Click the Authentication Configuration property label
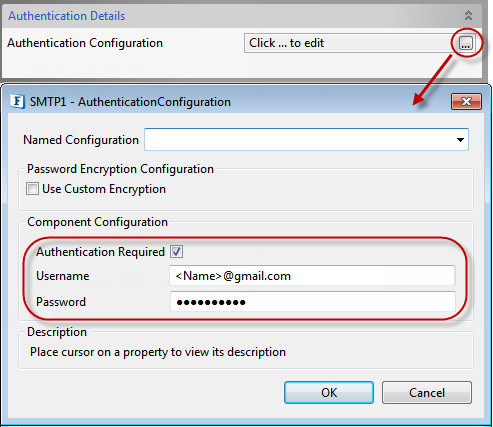The height and width of the screenshot is (427, 493). (85, 43)
